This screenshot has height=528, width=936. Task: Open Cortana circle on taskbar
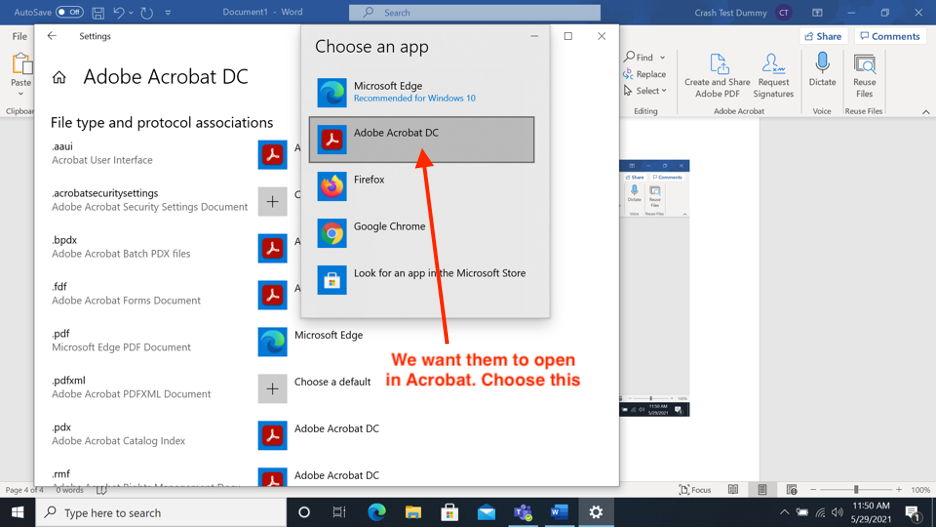tap(304, 512)
